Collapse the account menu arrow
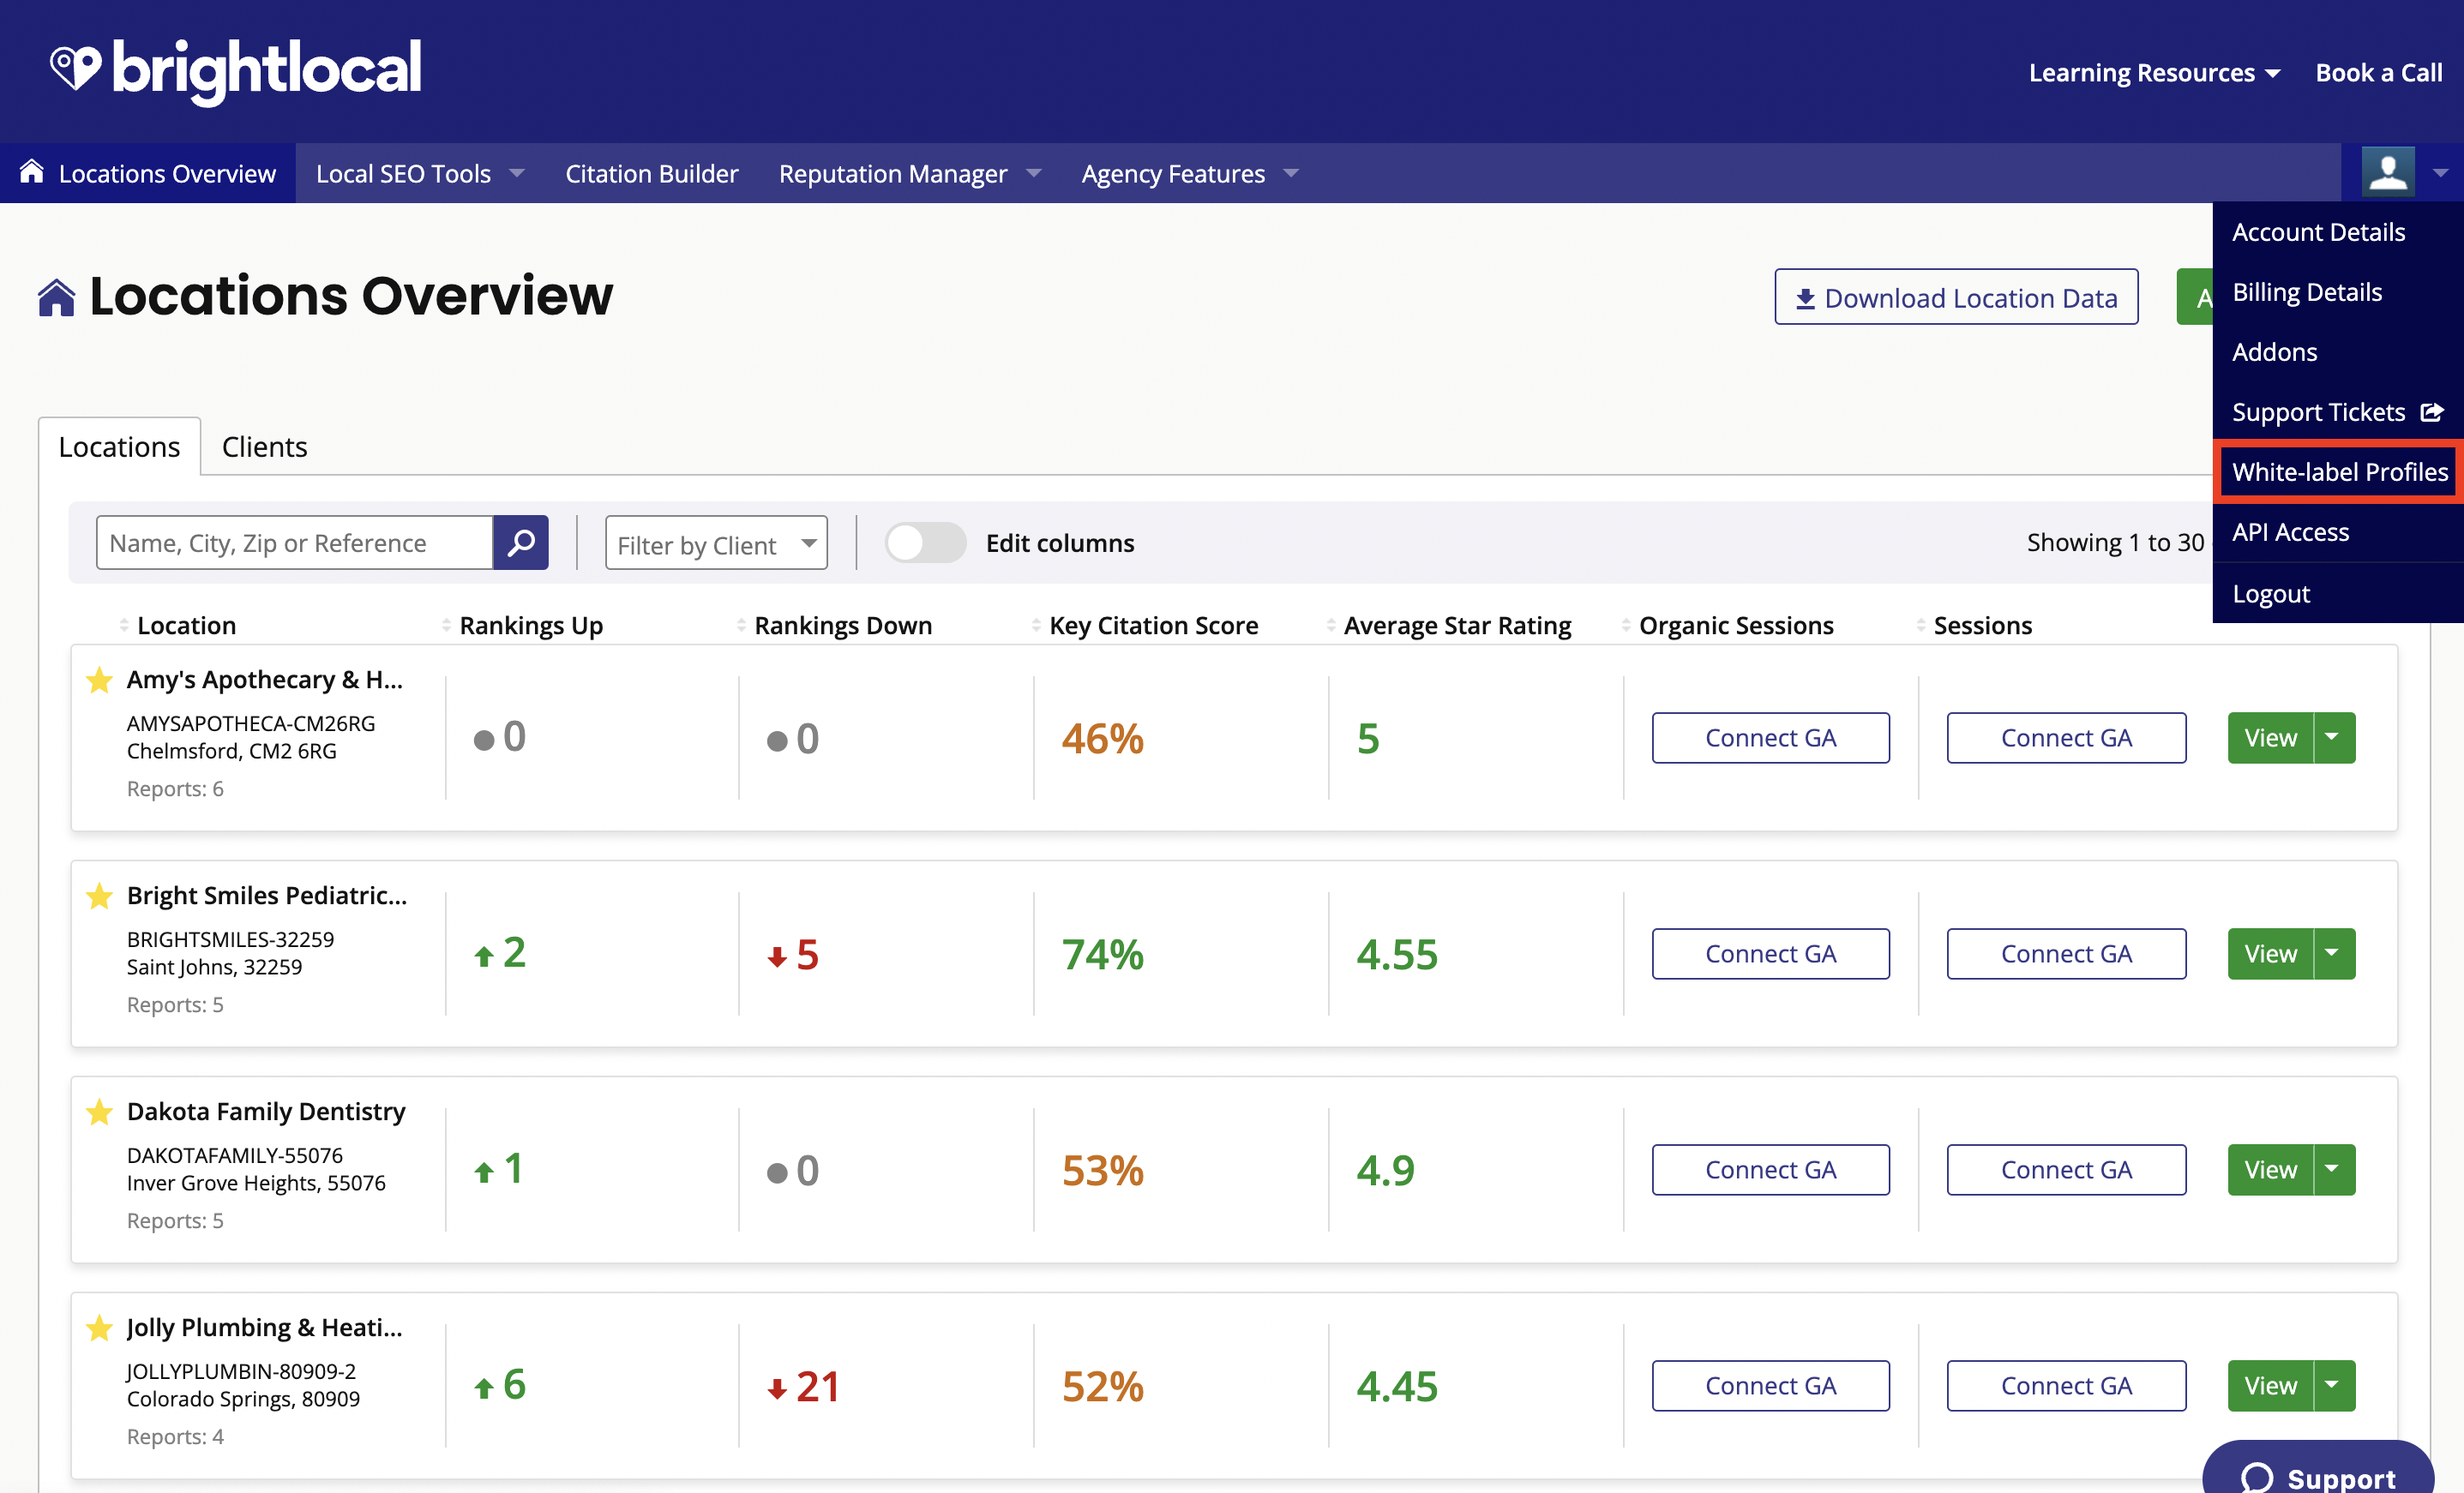Viewport: 2464px width, 1493px height. pos(2440,173)
